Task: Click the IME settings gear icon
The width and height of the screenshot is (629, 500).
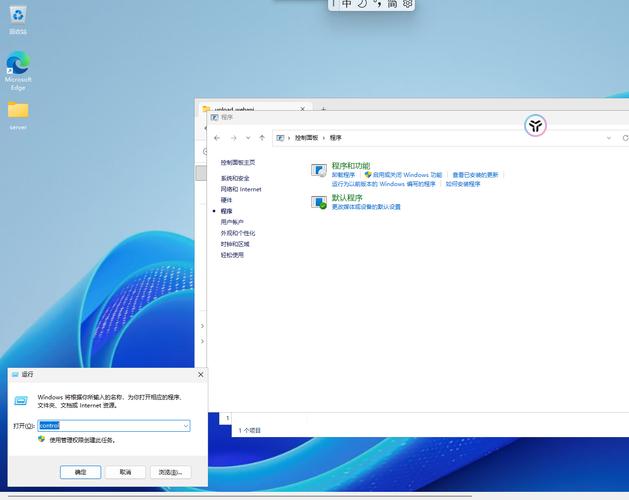Action: pyautogui.click(x=407, y=4)
